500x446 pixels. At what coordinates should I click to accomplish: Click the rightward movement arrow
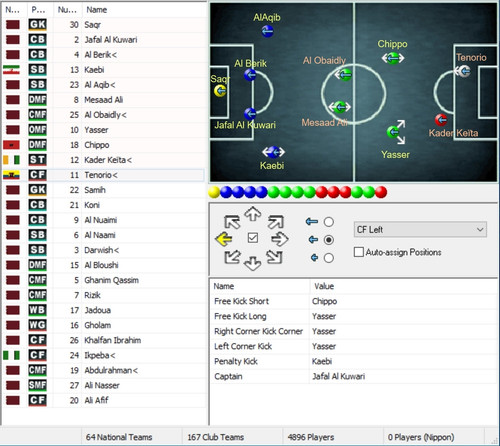(280, 239)
